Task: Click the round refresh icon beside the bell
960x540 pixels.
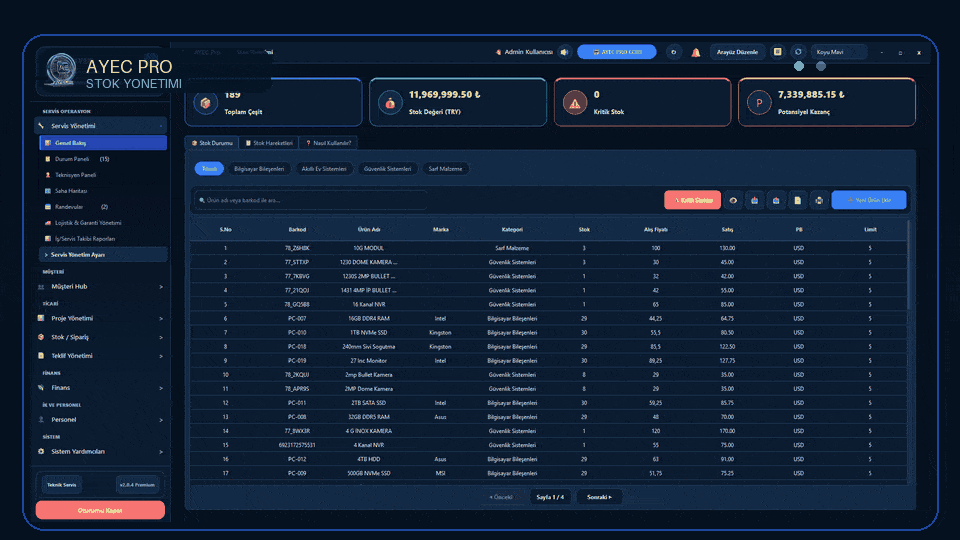Action: (673, 52)
